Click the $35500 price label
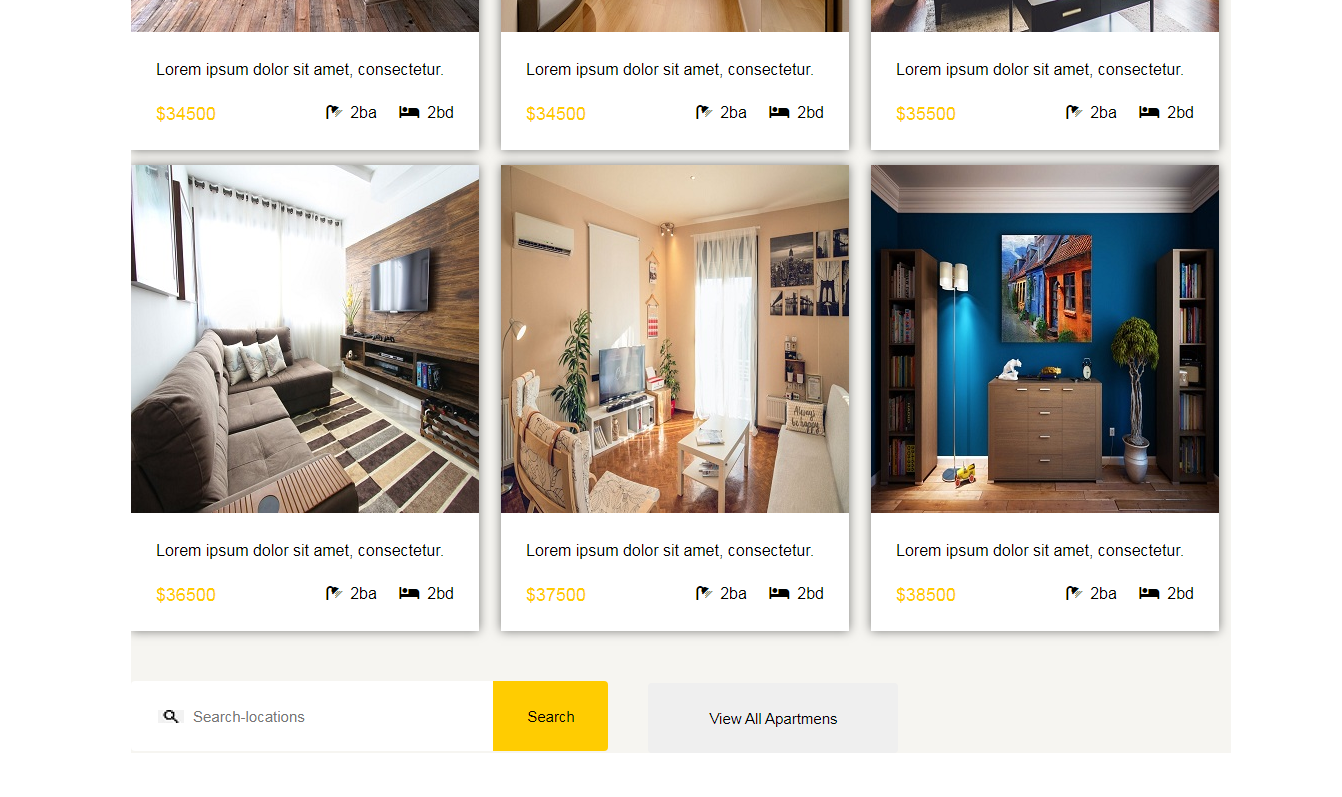This screenshot has height=797, width=1342. (926, 114)
